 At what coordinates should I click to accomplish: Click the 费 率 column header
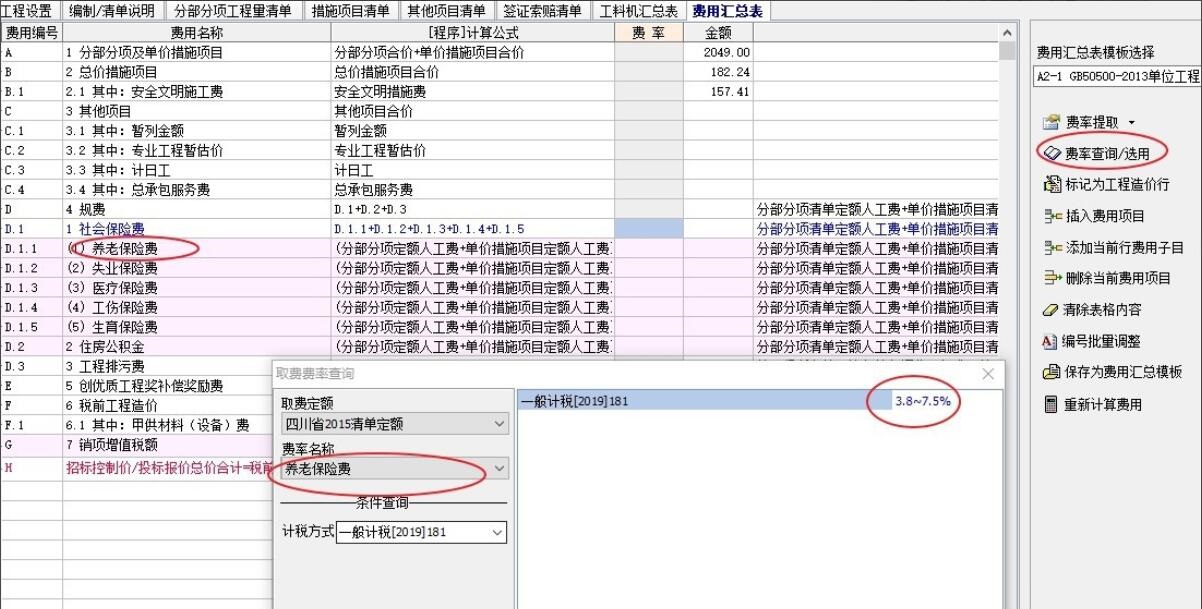(649, 33)
